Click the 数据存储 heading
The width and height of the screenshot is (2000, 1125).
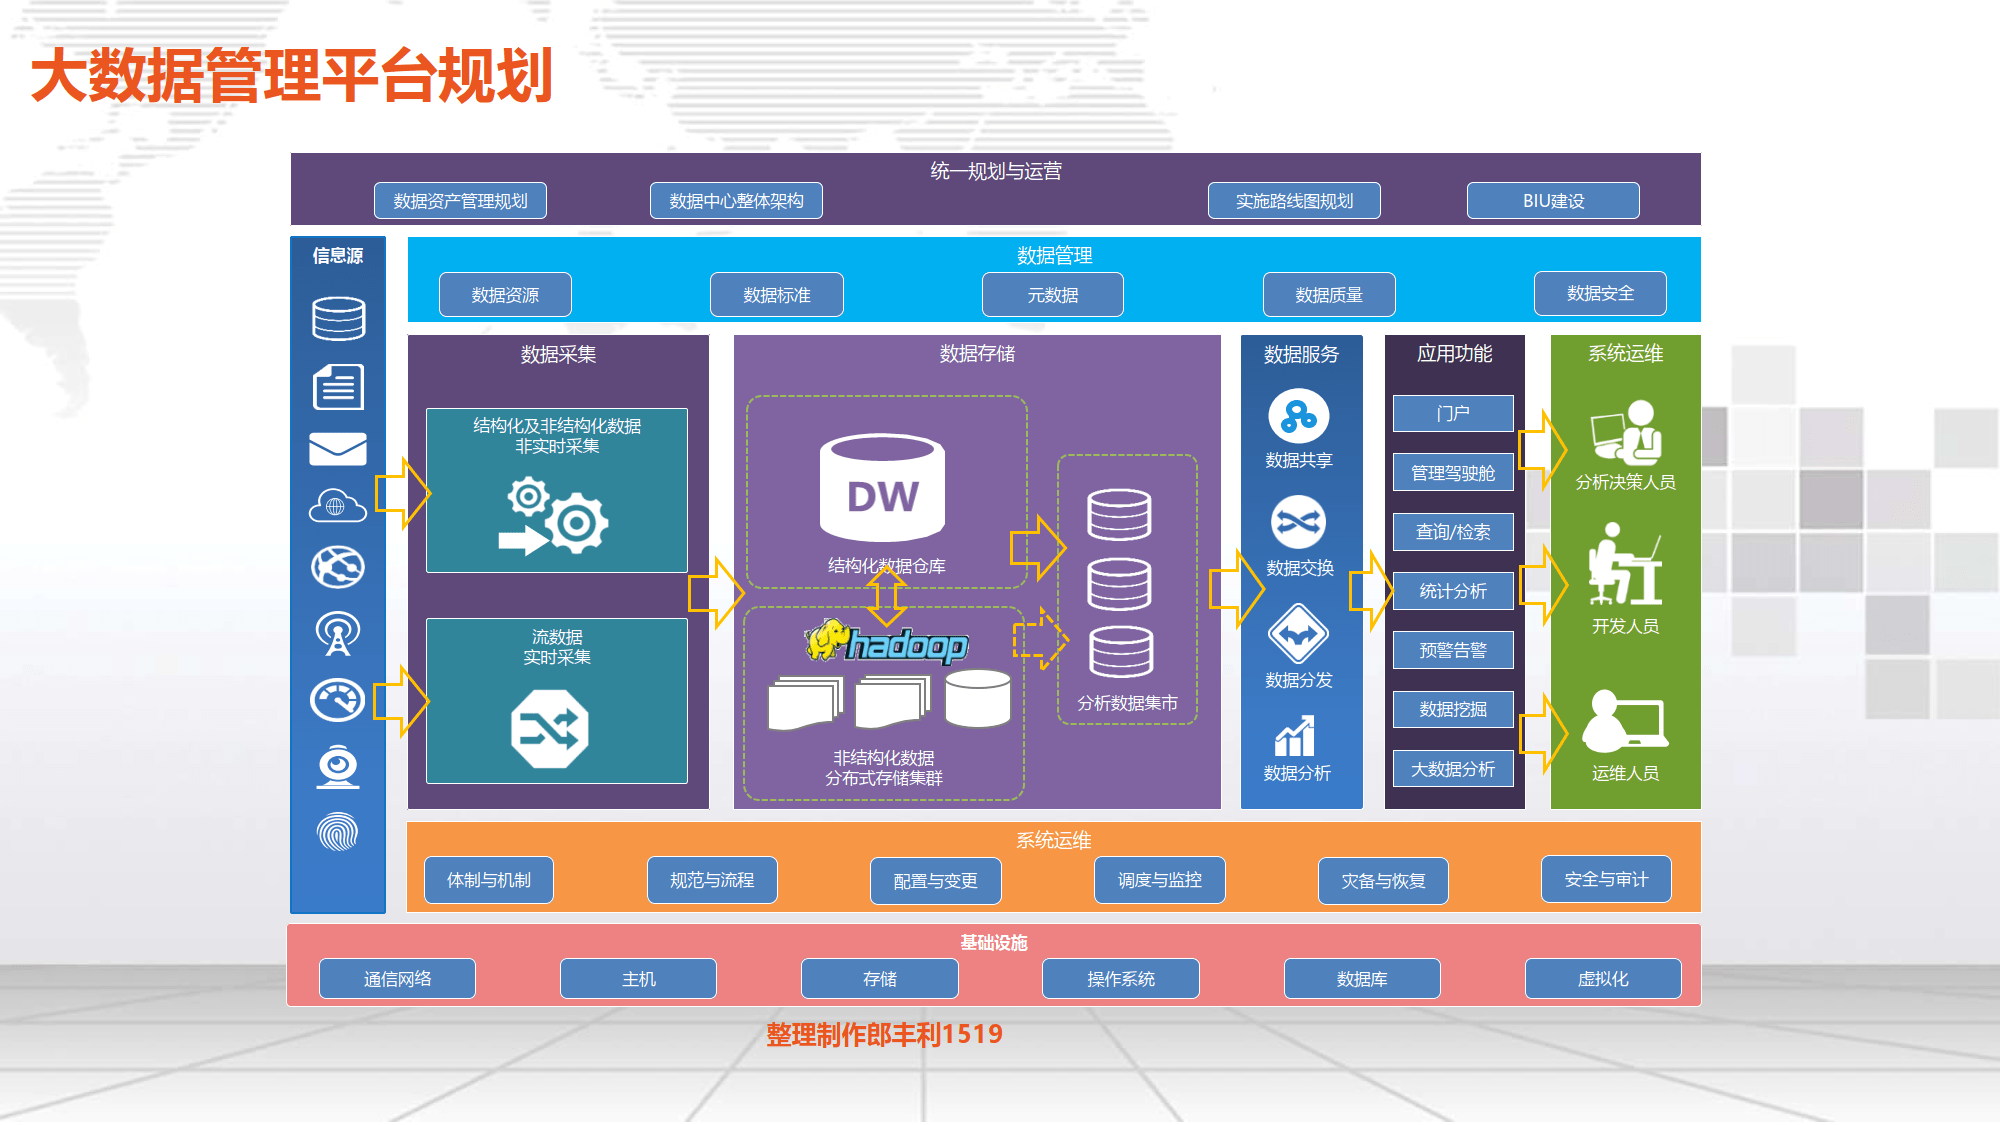[x=977, y=353]
